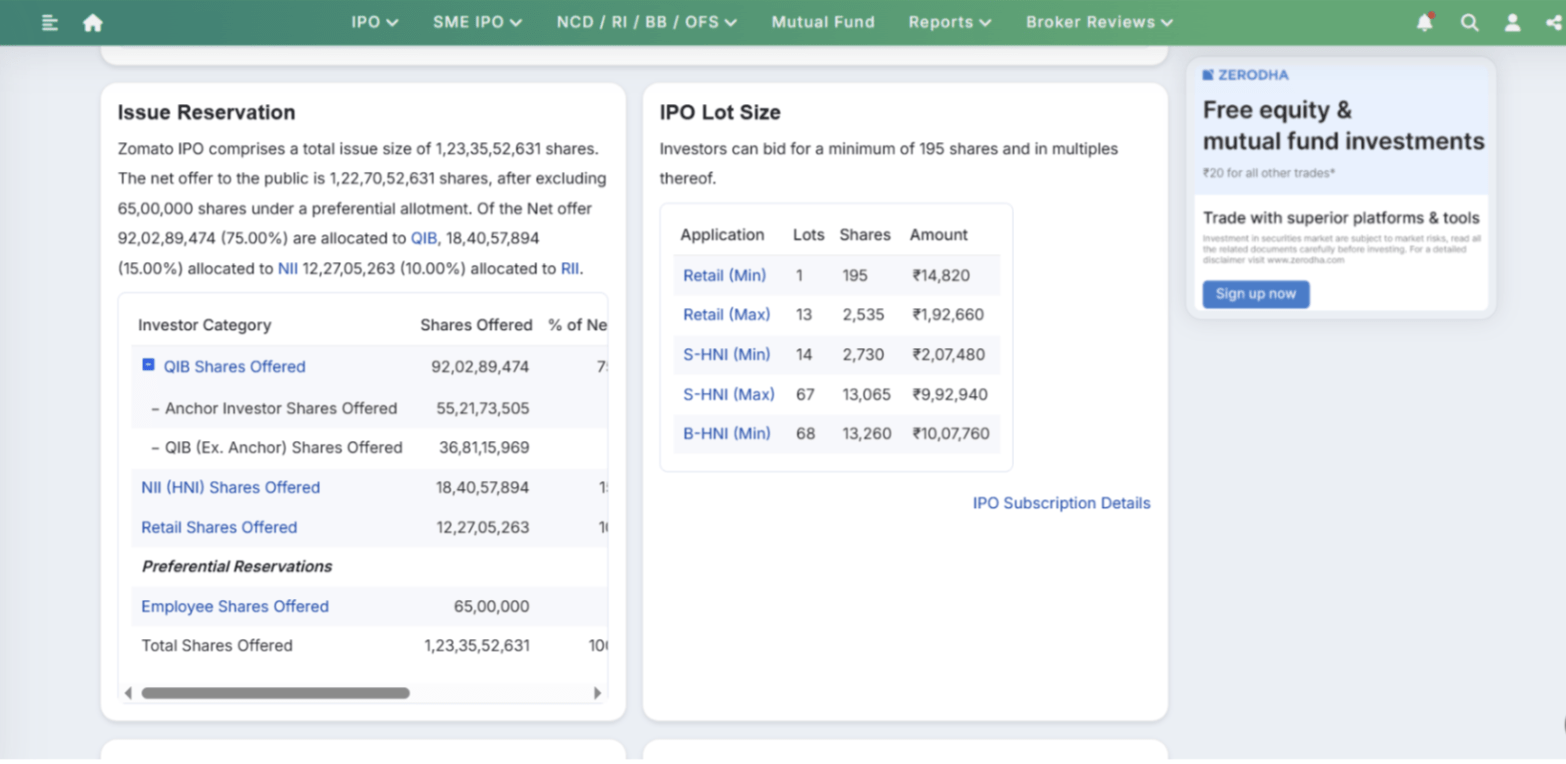Open IPO Subscription Details link
Viewport: 1566px width, 764px height.
pos(1062,503)
